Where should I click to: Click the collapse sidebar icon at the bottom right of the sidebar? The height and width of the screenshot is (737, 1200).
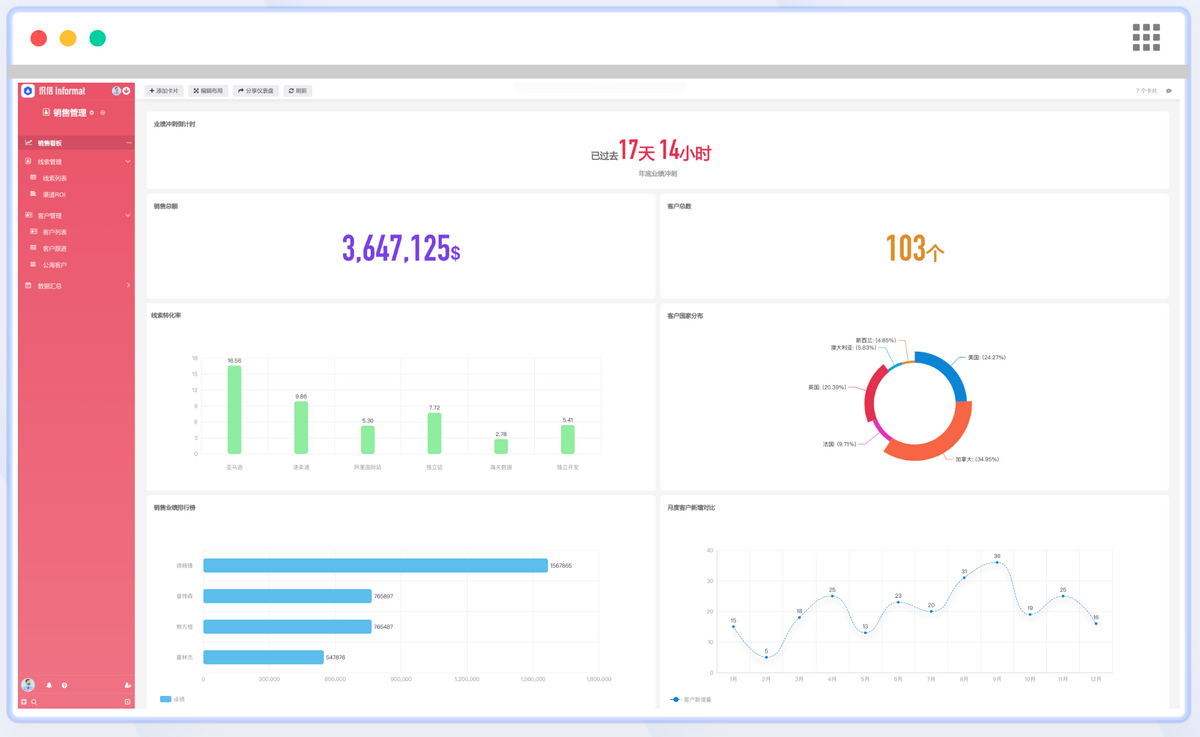(128, 702)
